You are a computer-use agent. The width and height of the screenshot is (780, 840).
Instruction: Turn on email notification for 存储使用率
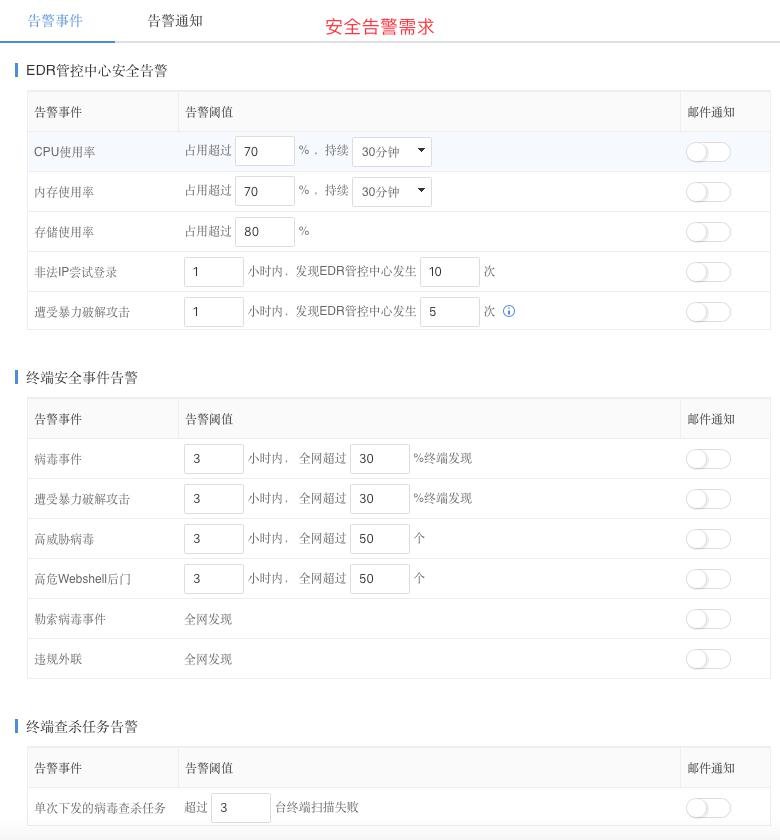708,232
